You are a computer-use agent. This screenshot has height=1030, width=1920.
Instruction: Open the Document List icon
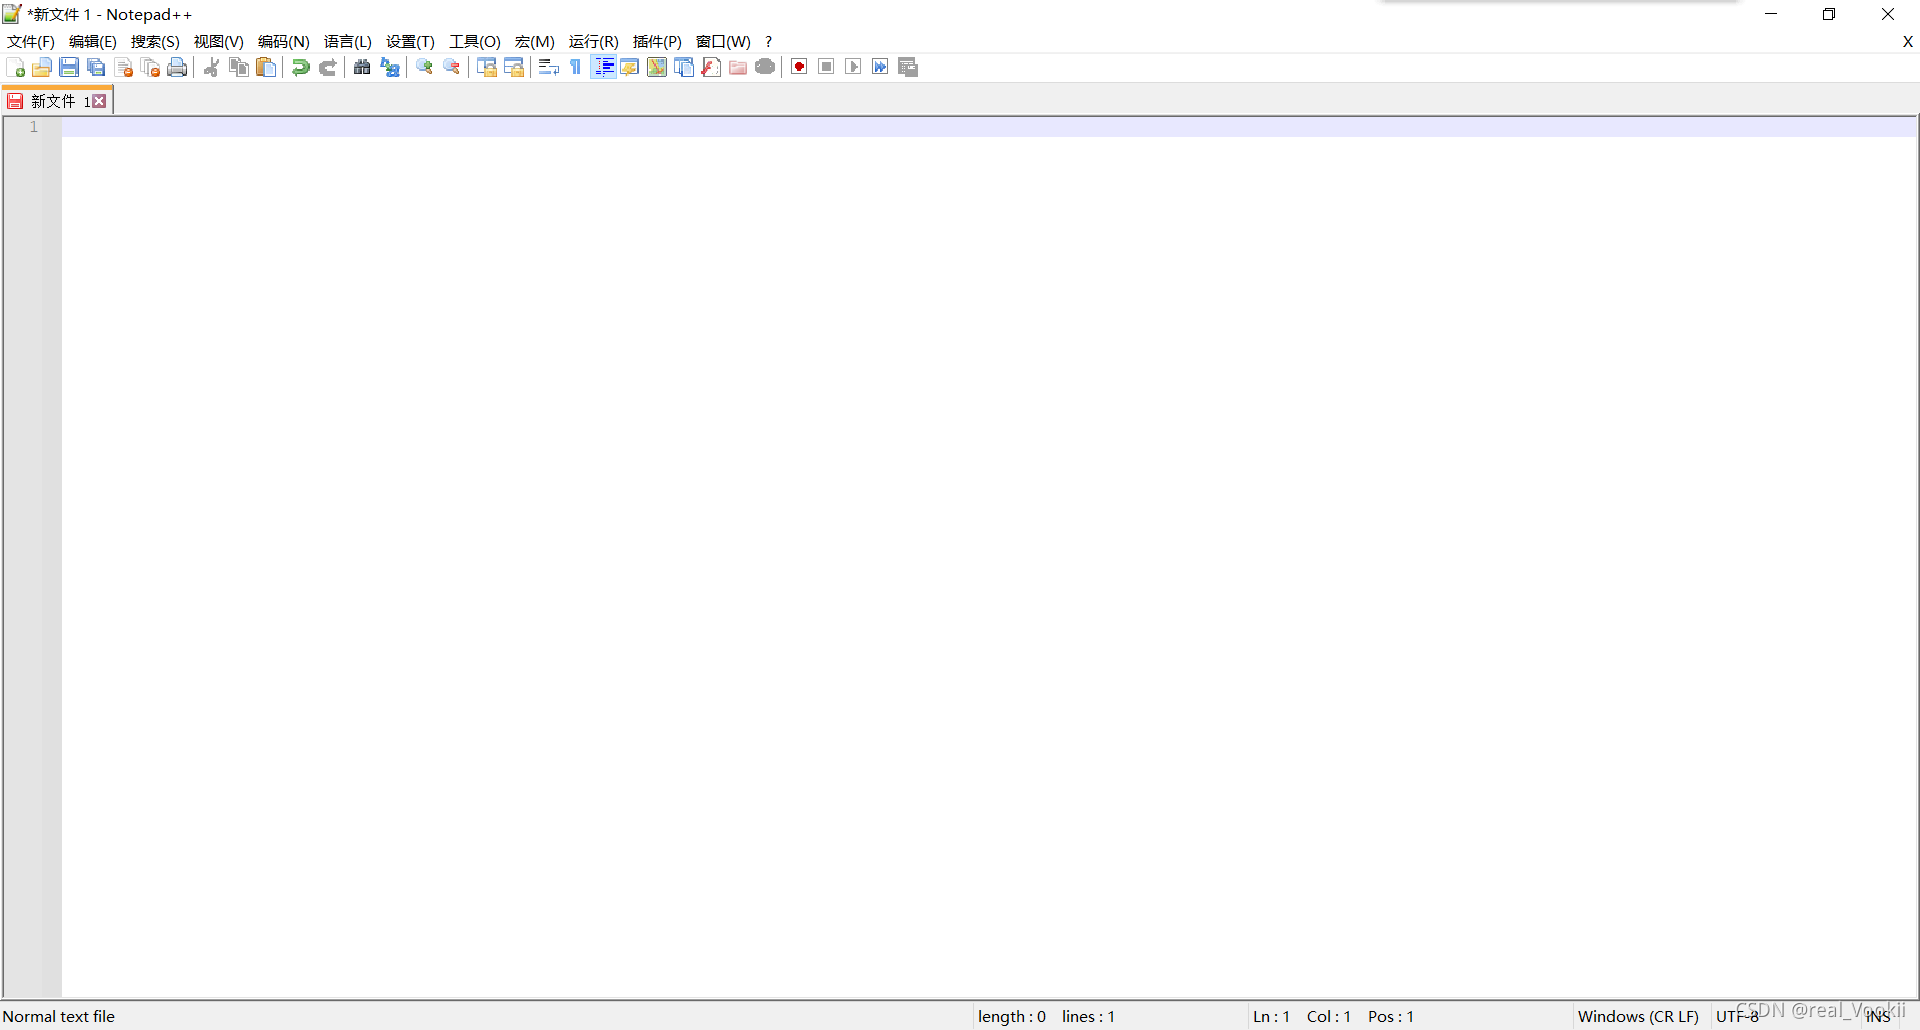coord(684,67)
